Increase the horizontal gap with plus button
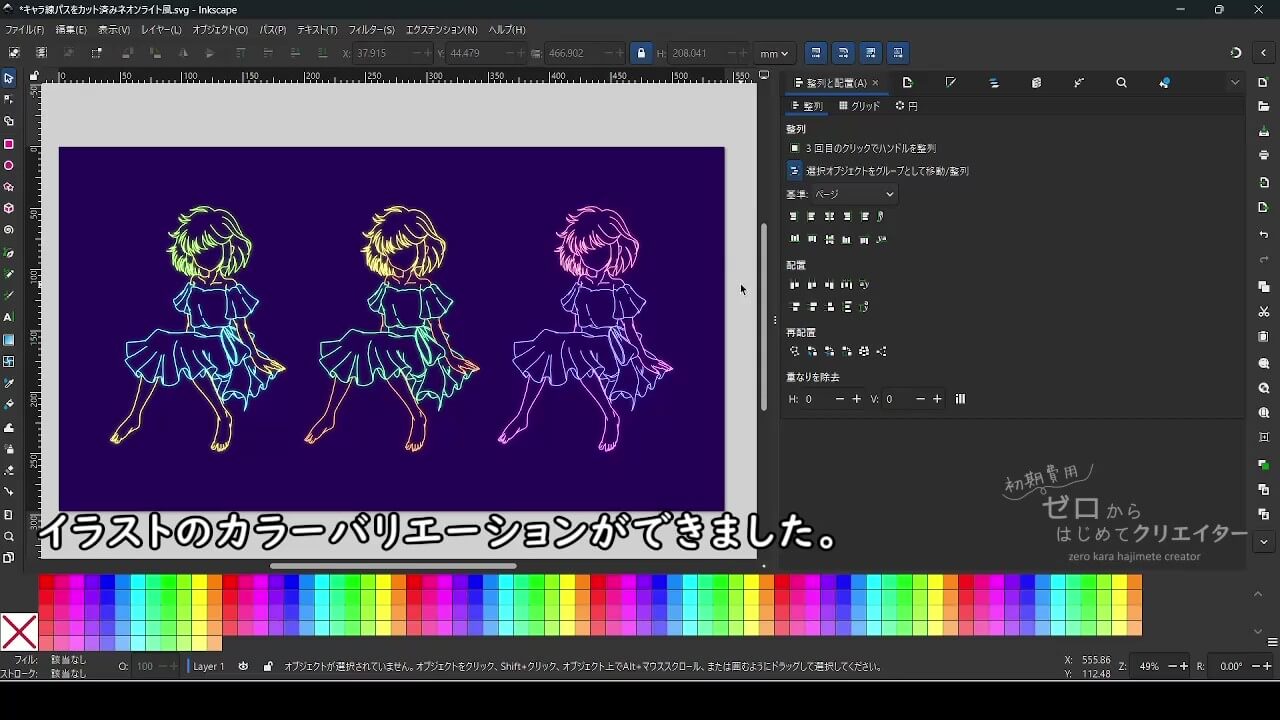Viewport: 1280px width, 720px height. 857,398
